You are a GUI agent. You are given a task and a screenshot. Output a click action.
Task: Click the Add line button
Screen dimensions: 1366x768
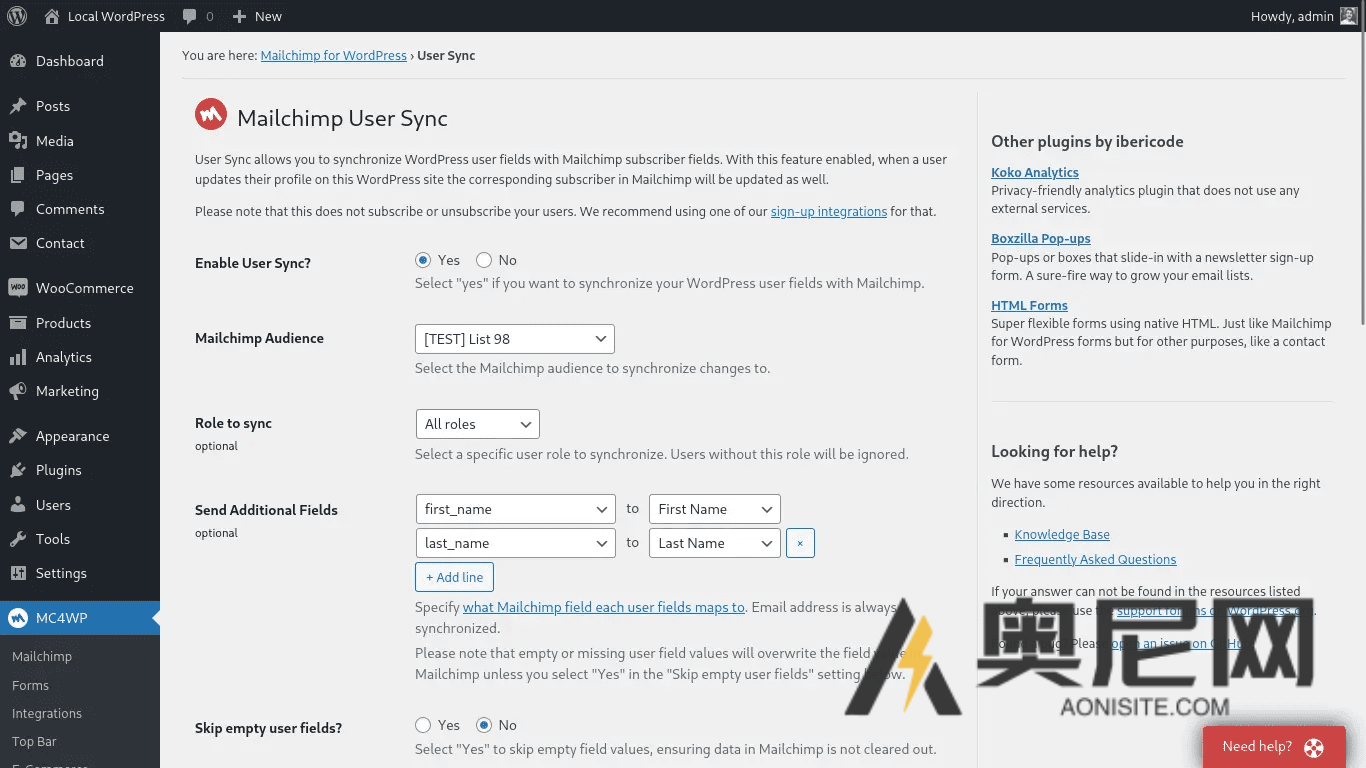click(454, 577)
